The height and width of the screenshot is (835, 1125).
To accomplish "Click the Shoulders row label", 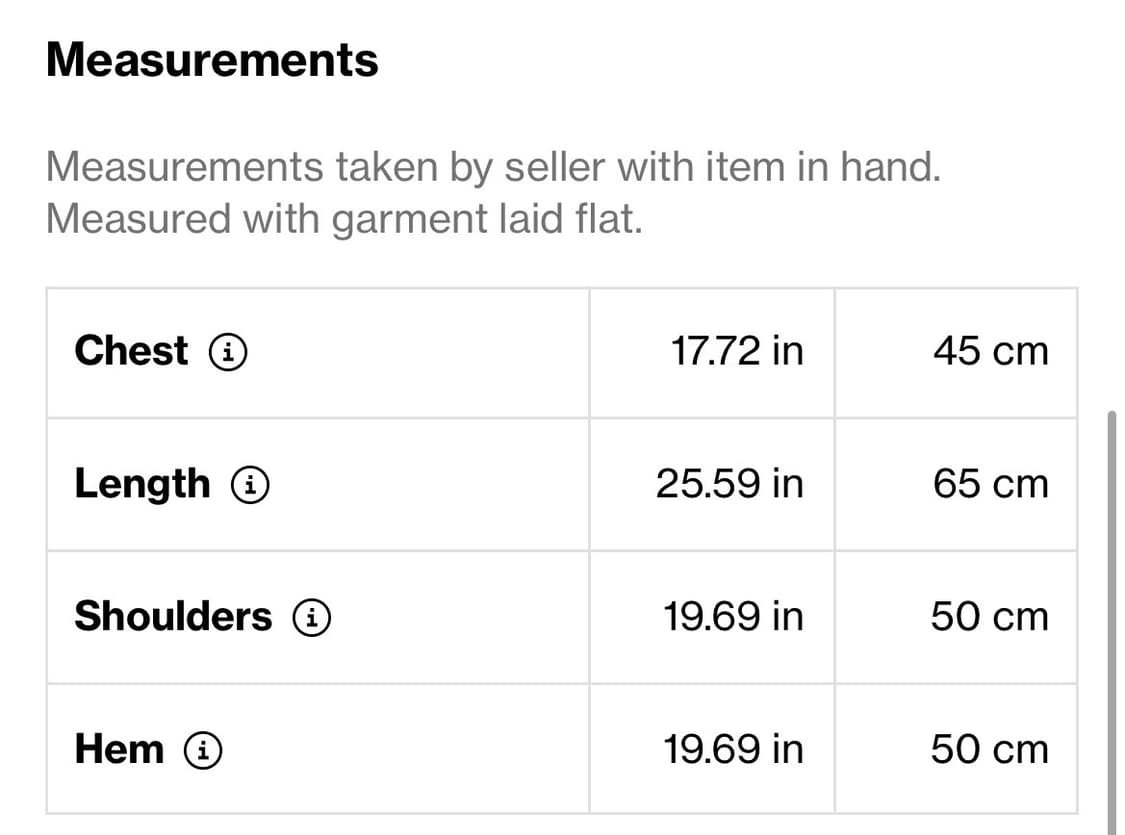I will coord(173,617).
